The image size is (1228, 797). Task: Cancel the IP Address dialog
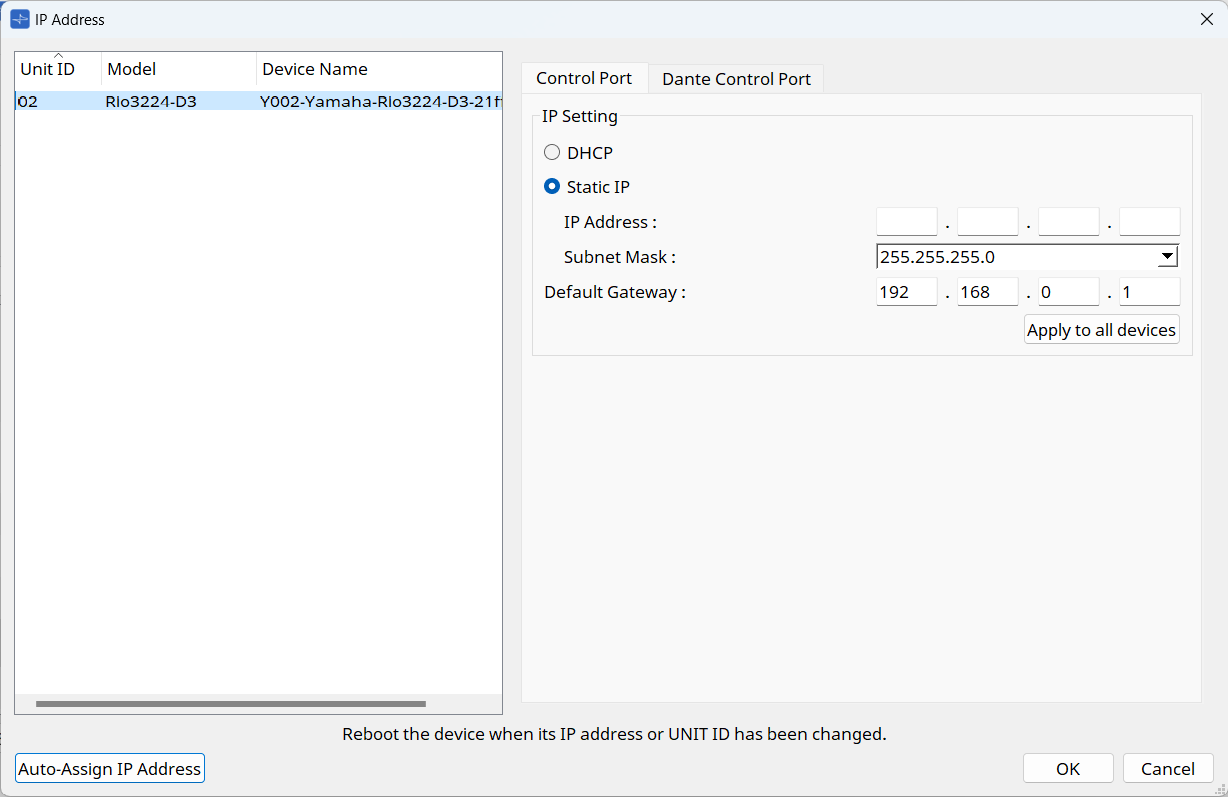click(1168, 768)
